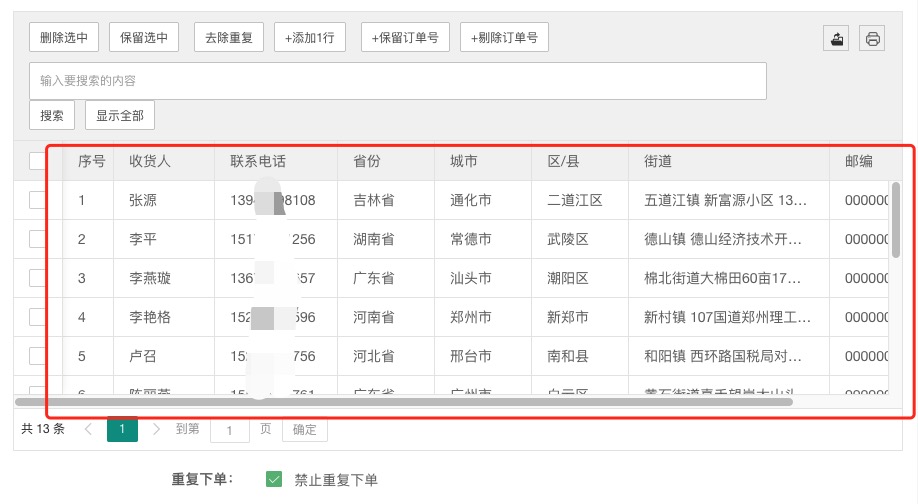Image resolution: width=918 pixels, height=504 pixels.
Task: Click the print icon button
Action: pos(872,39)
